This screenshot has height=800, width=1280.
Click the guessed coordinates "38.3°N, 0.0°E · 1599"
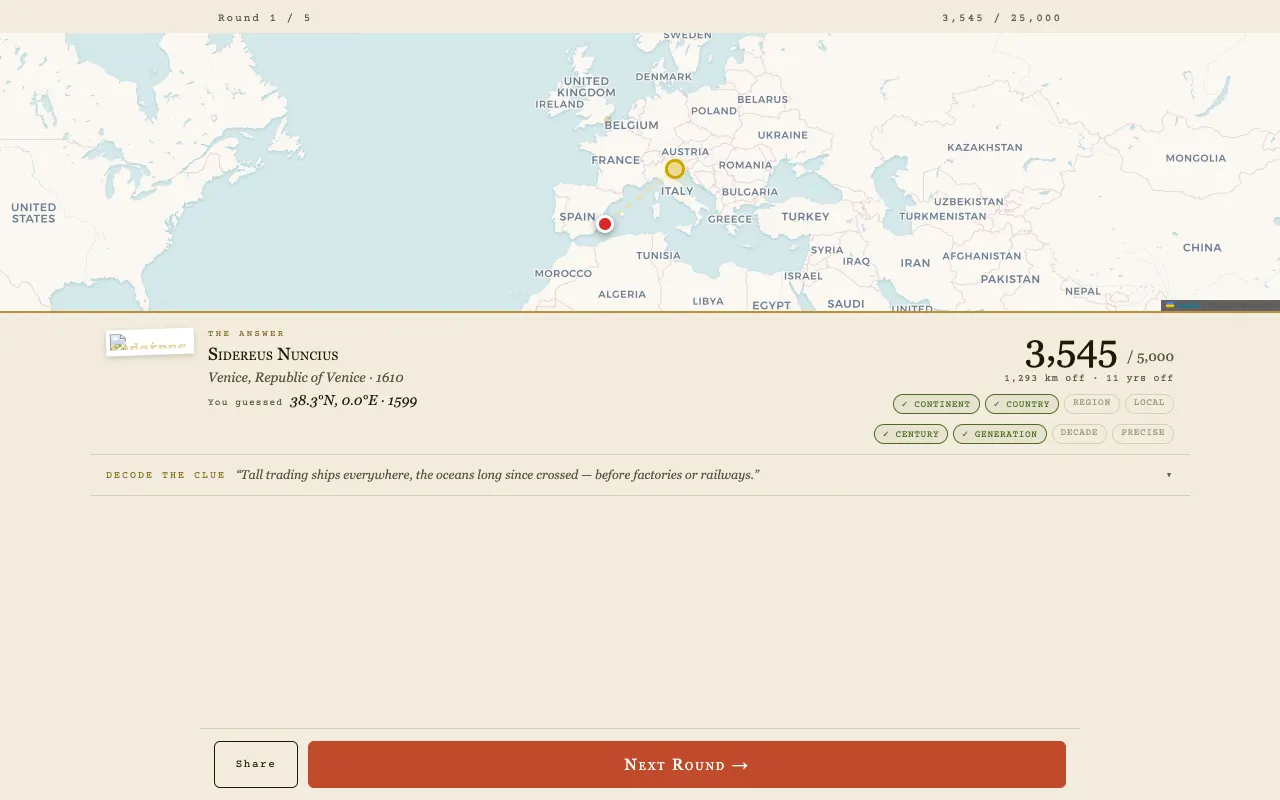353,401
